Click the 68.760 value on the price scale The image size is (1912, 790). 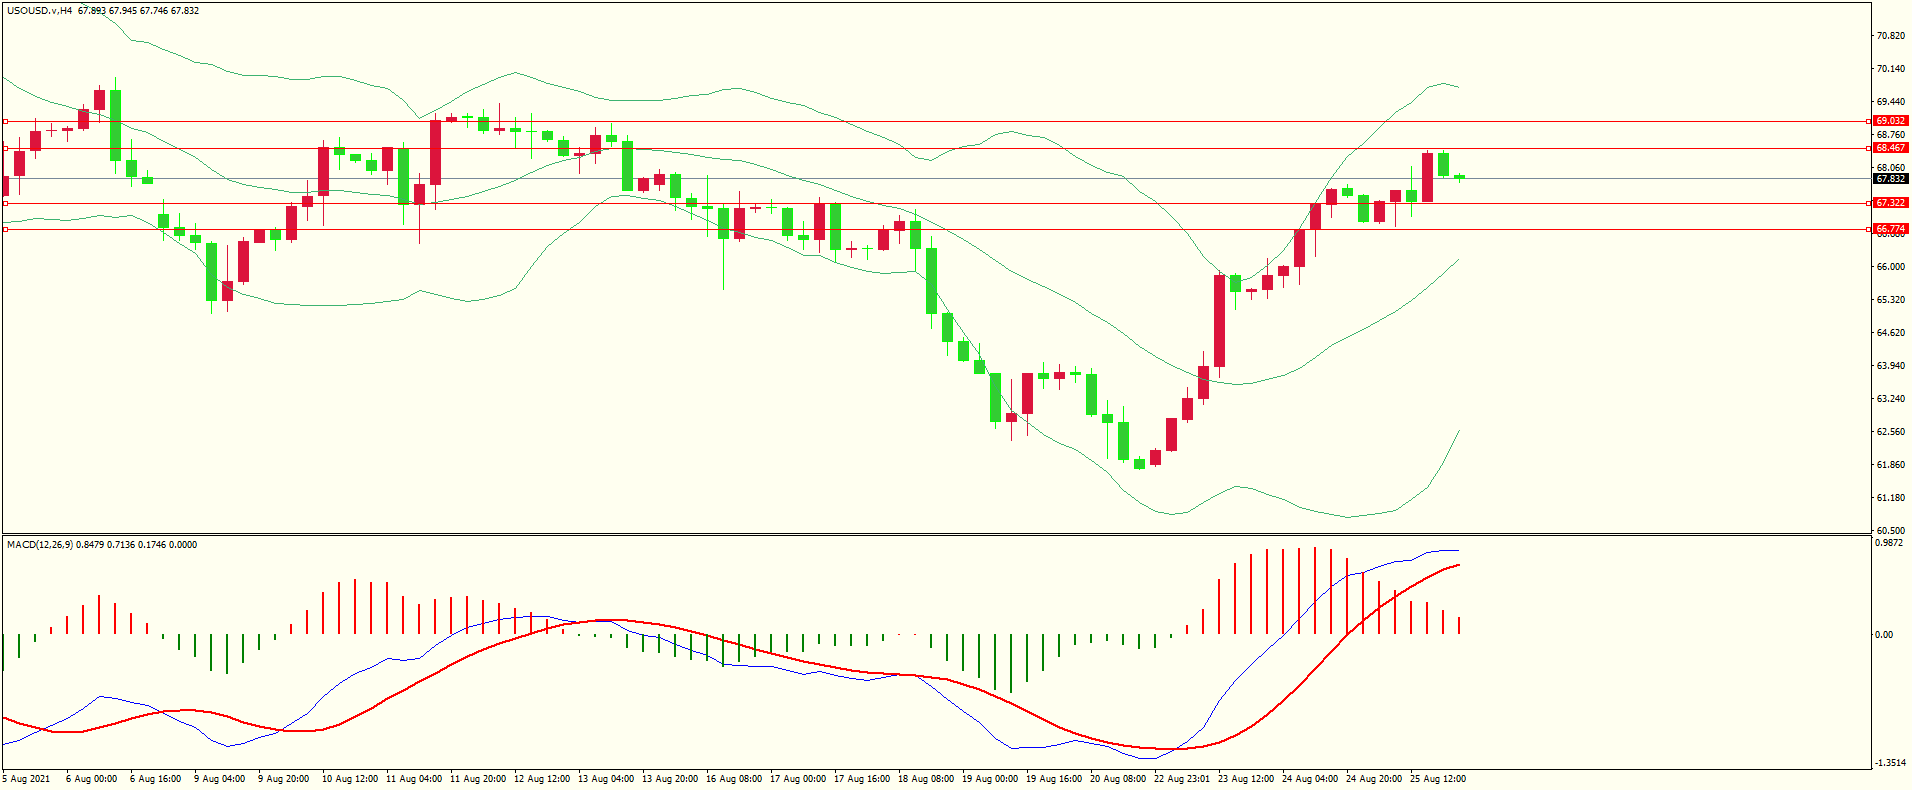1890,135
